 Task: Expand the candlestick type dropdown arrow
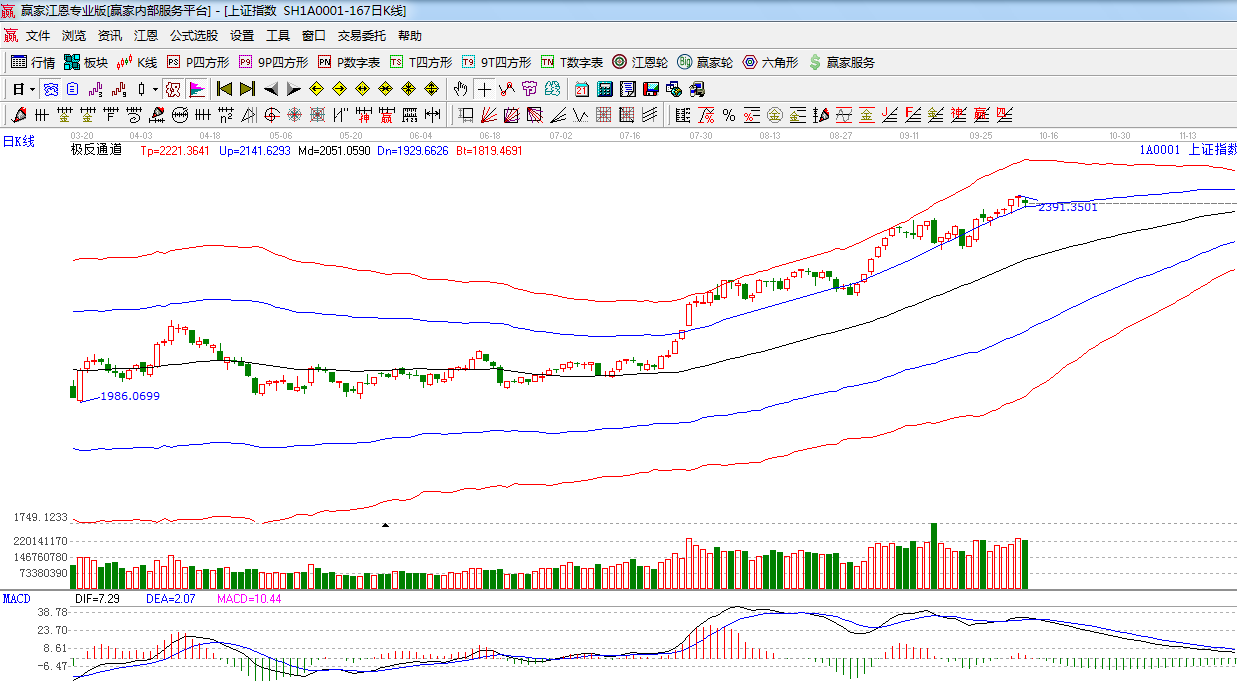pyautogui.click(x=155, y=89)
